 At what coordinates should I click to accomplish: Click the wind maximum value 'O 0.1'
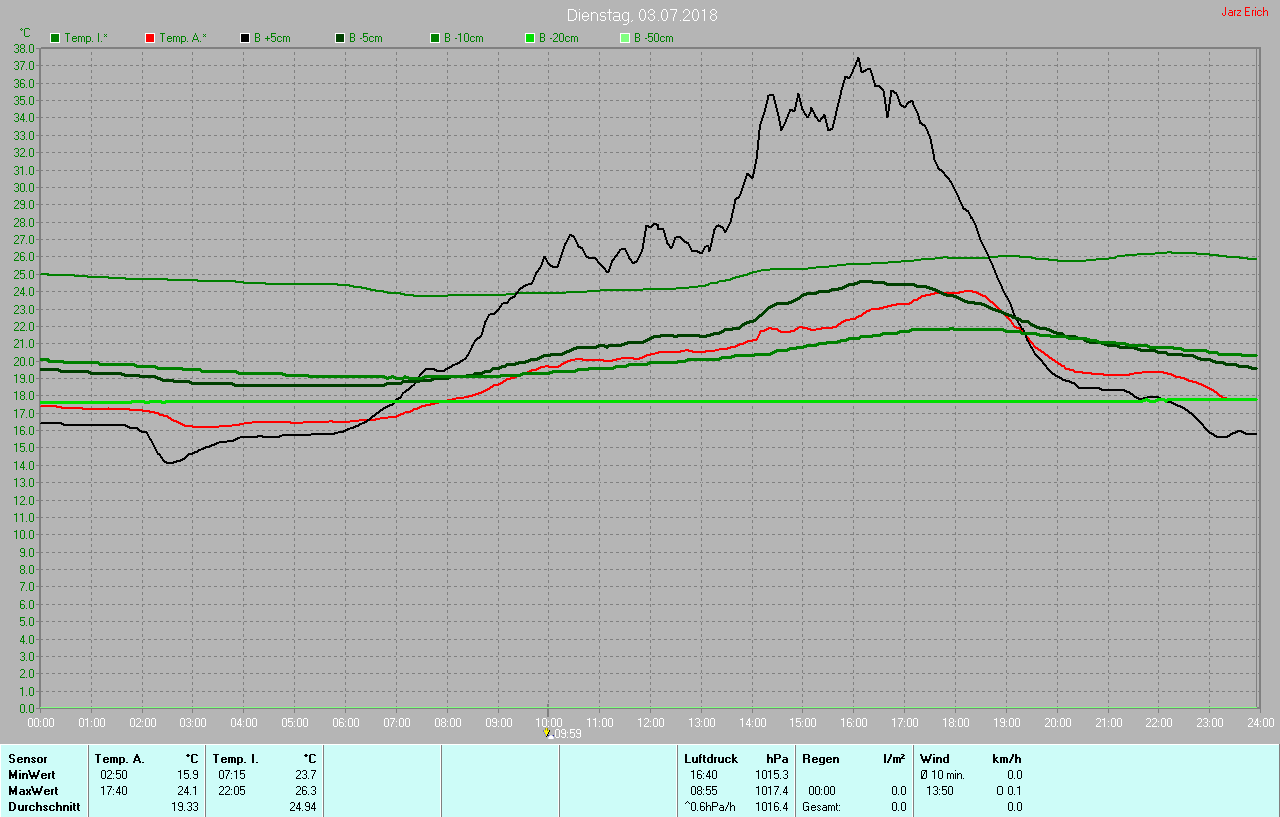1008,791
